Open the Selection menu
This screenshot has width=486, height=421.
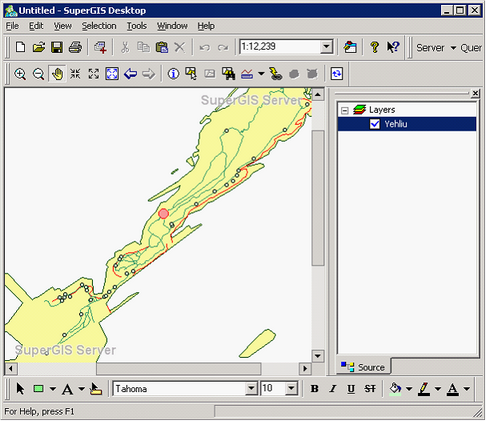pyautogui.click(x=99, y=26)
